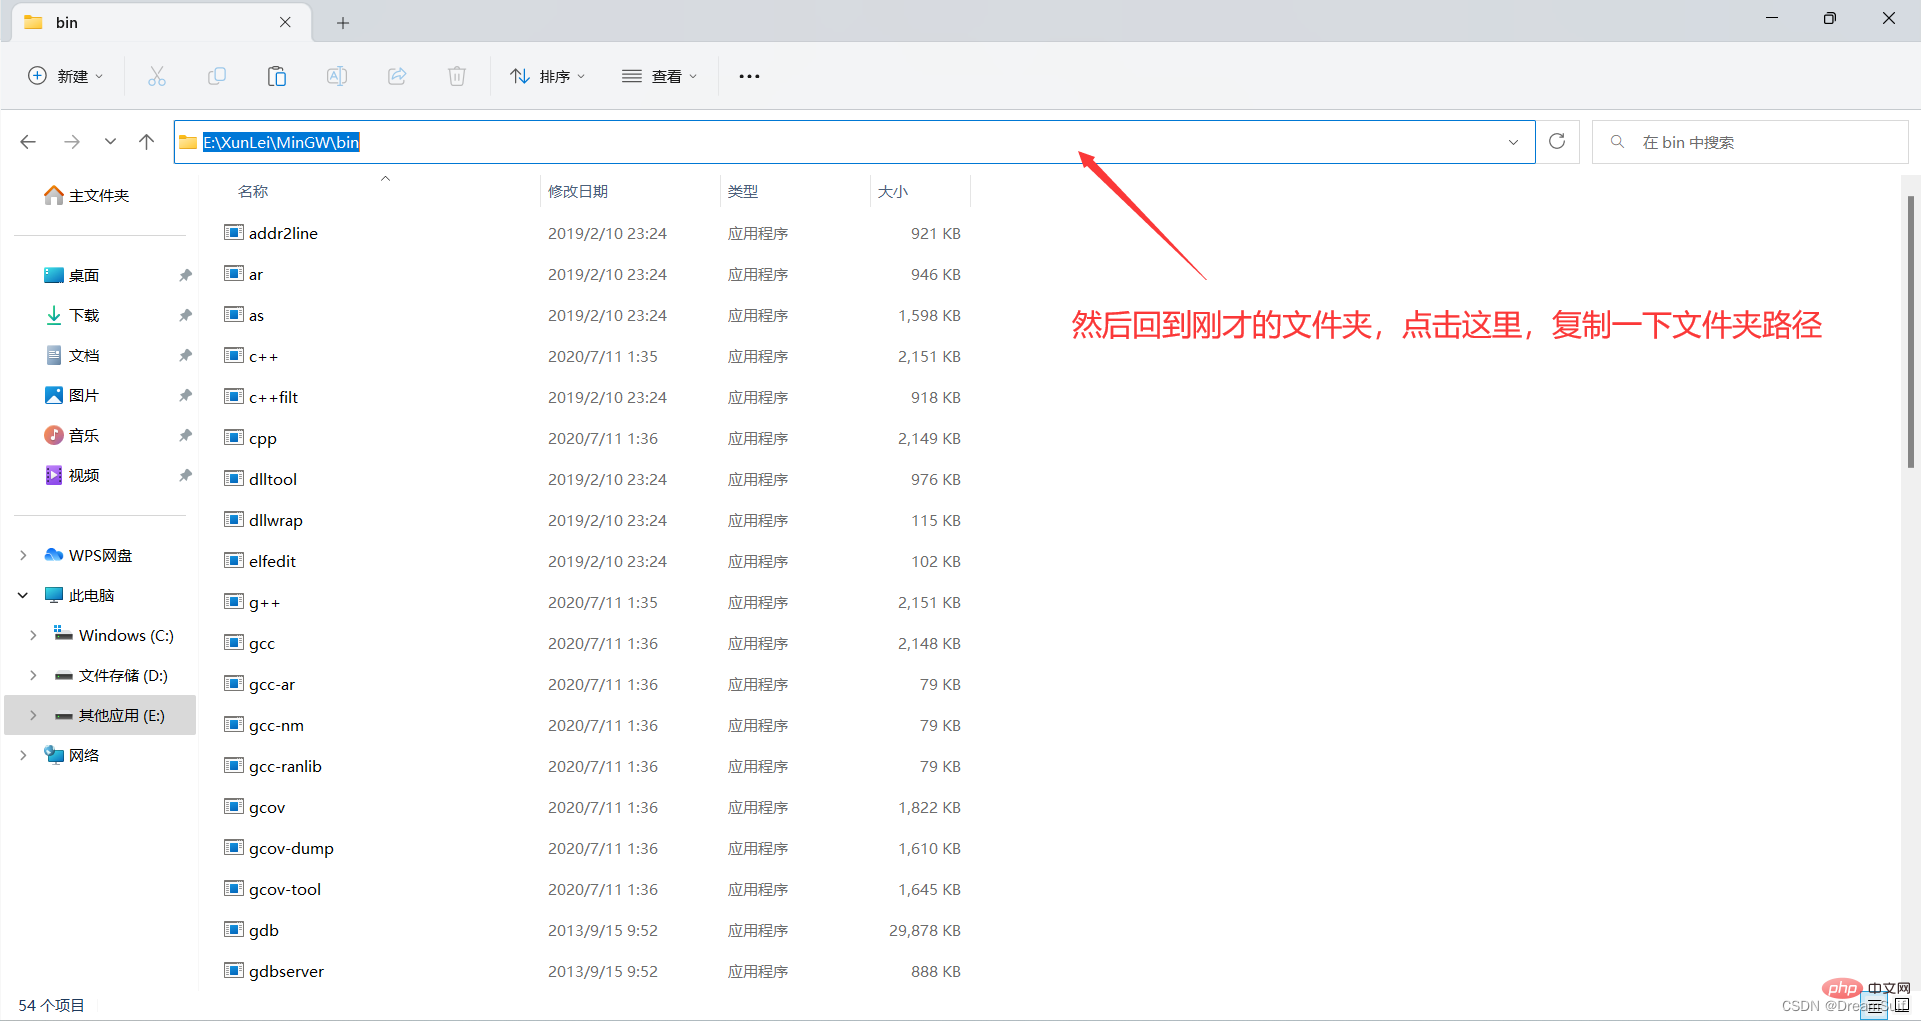The height and width of the screenshot is (1021, 1921).
Task: Click the Share icon in the toolbar
Action: point(397,75)
